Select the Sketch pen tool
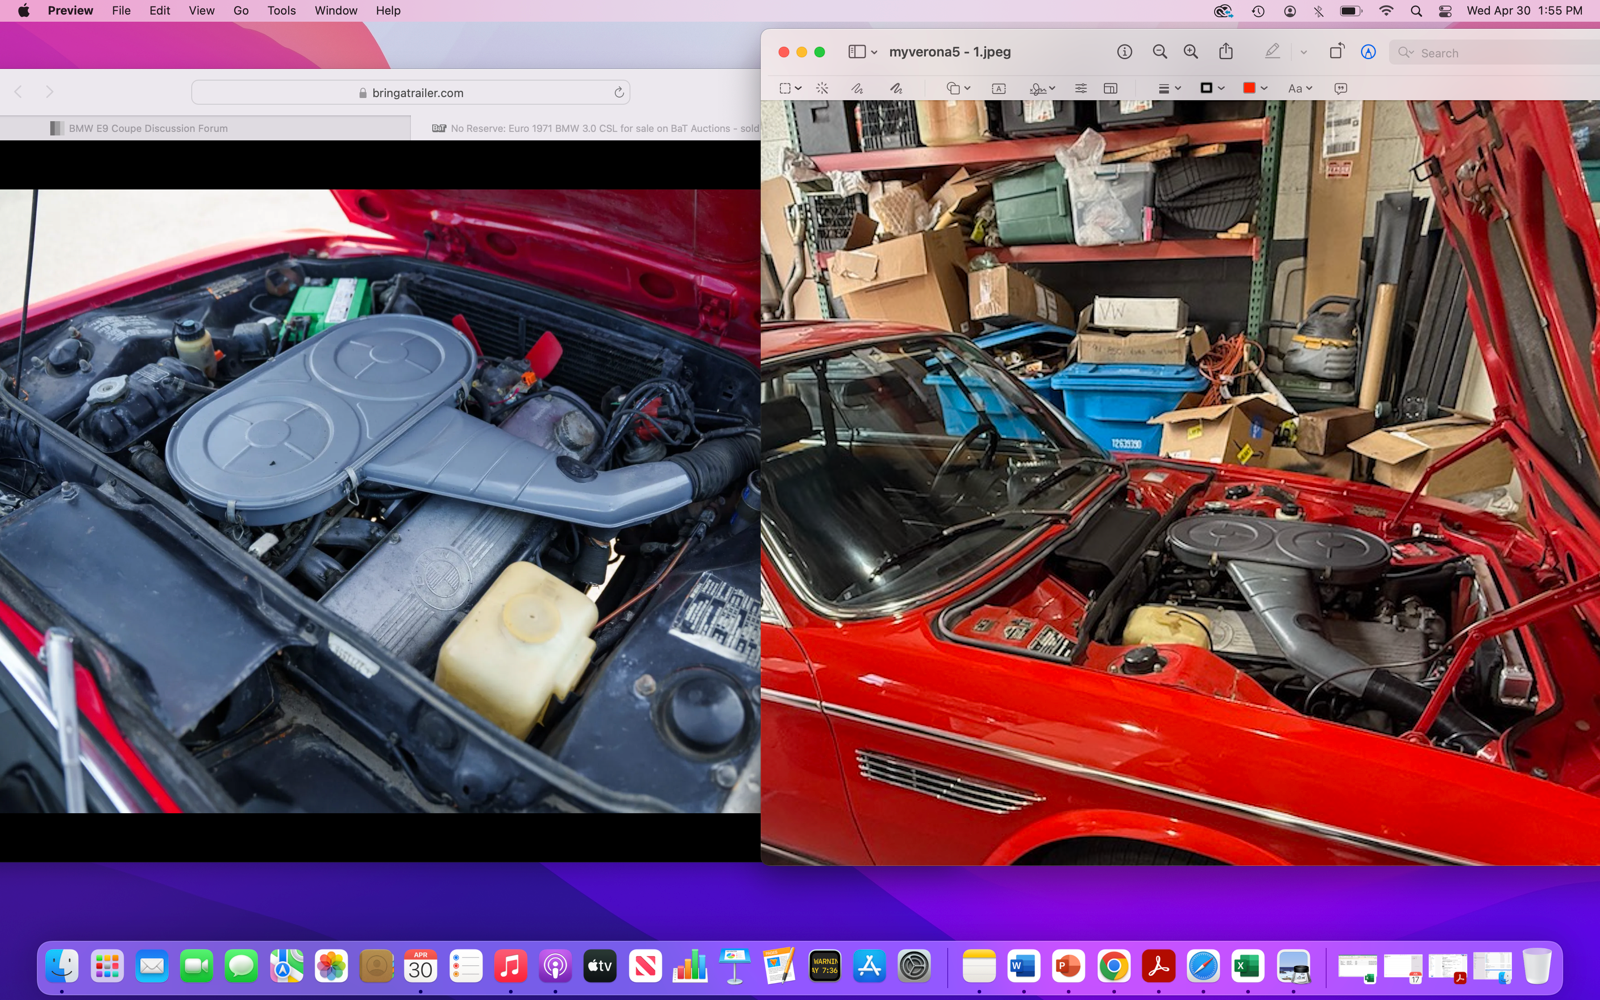The height and width of the screenshot is (1000, 1600). [857, 89]
